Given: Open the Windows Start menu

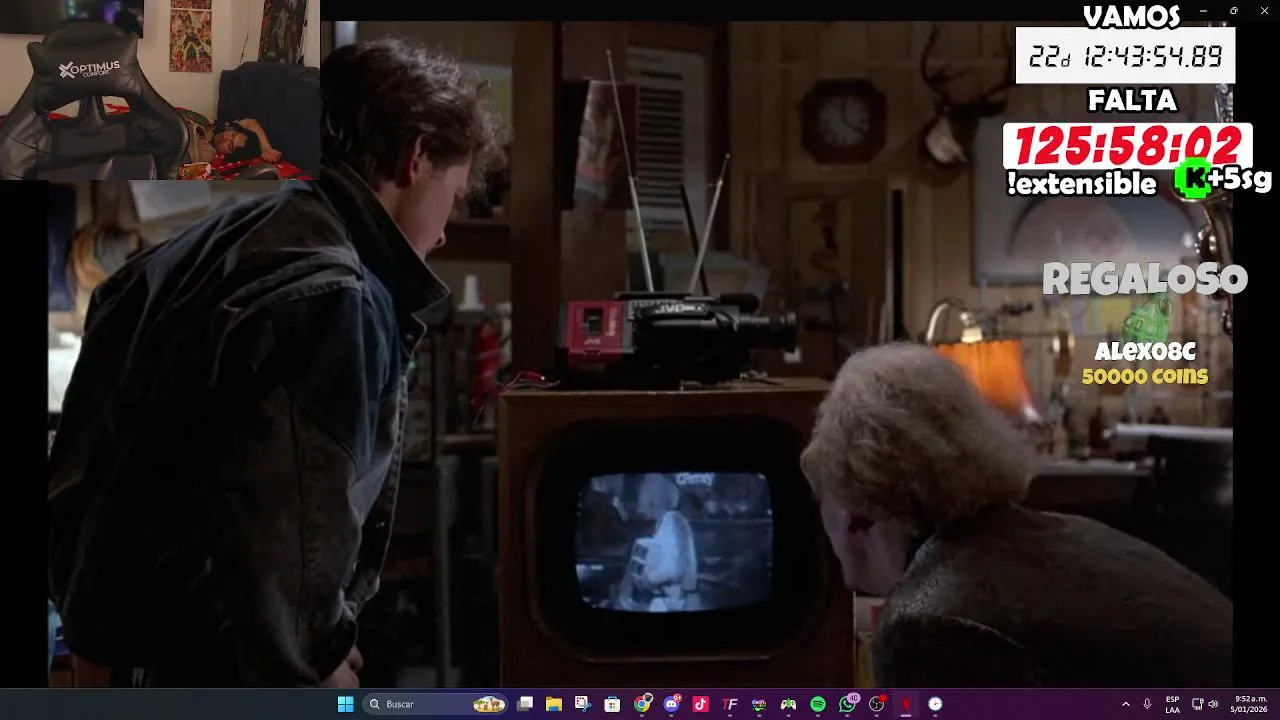Looking at the screenshot, I should pyautogui.click(x=345, y=704).
